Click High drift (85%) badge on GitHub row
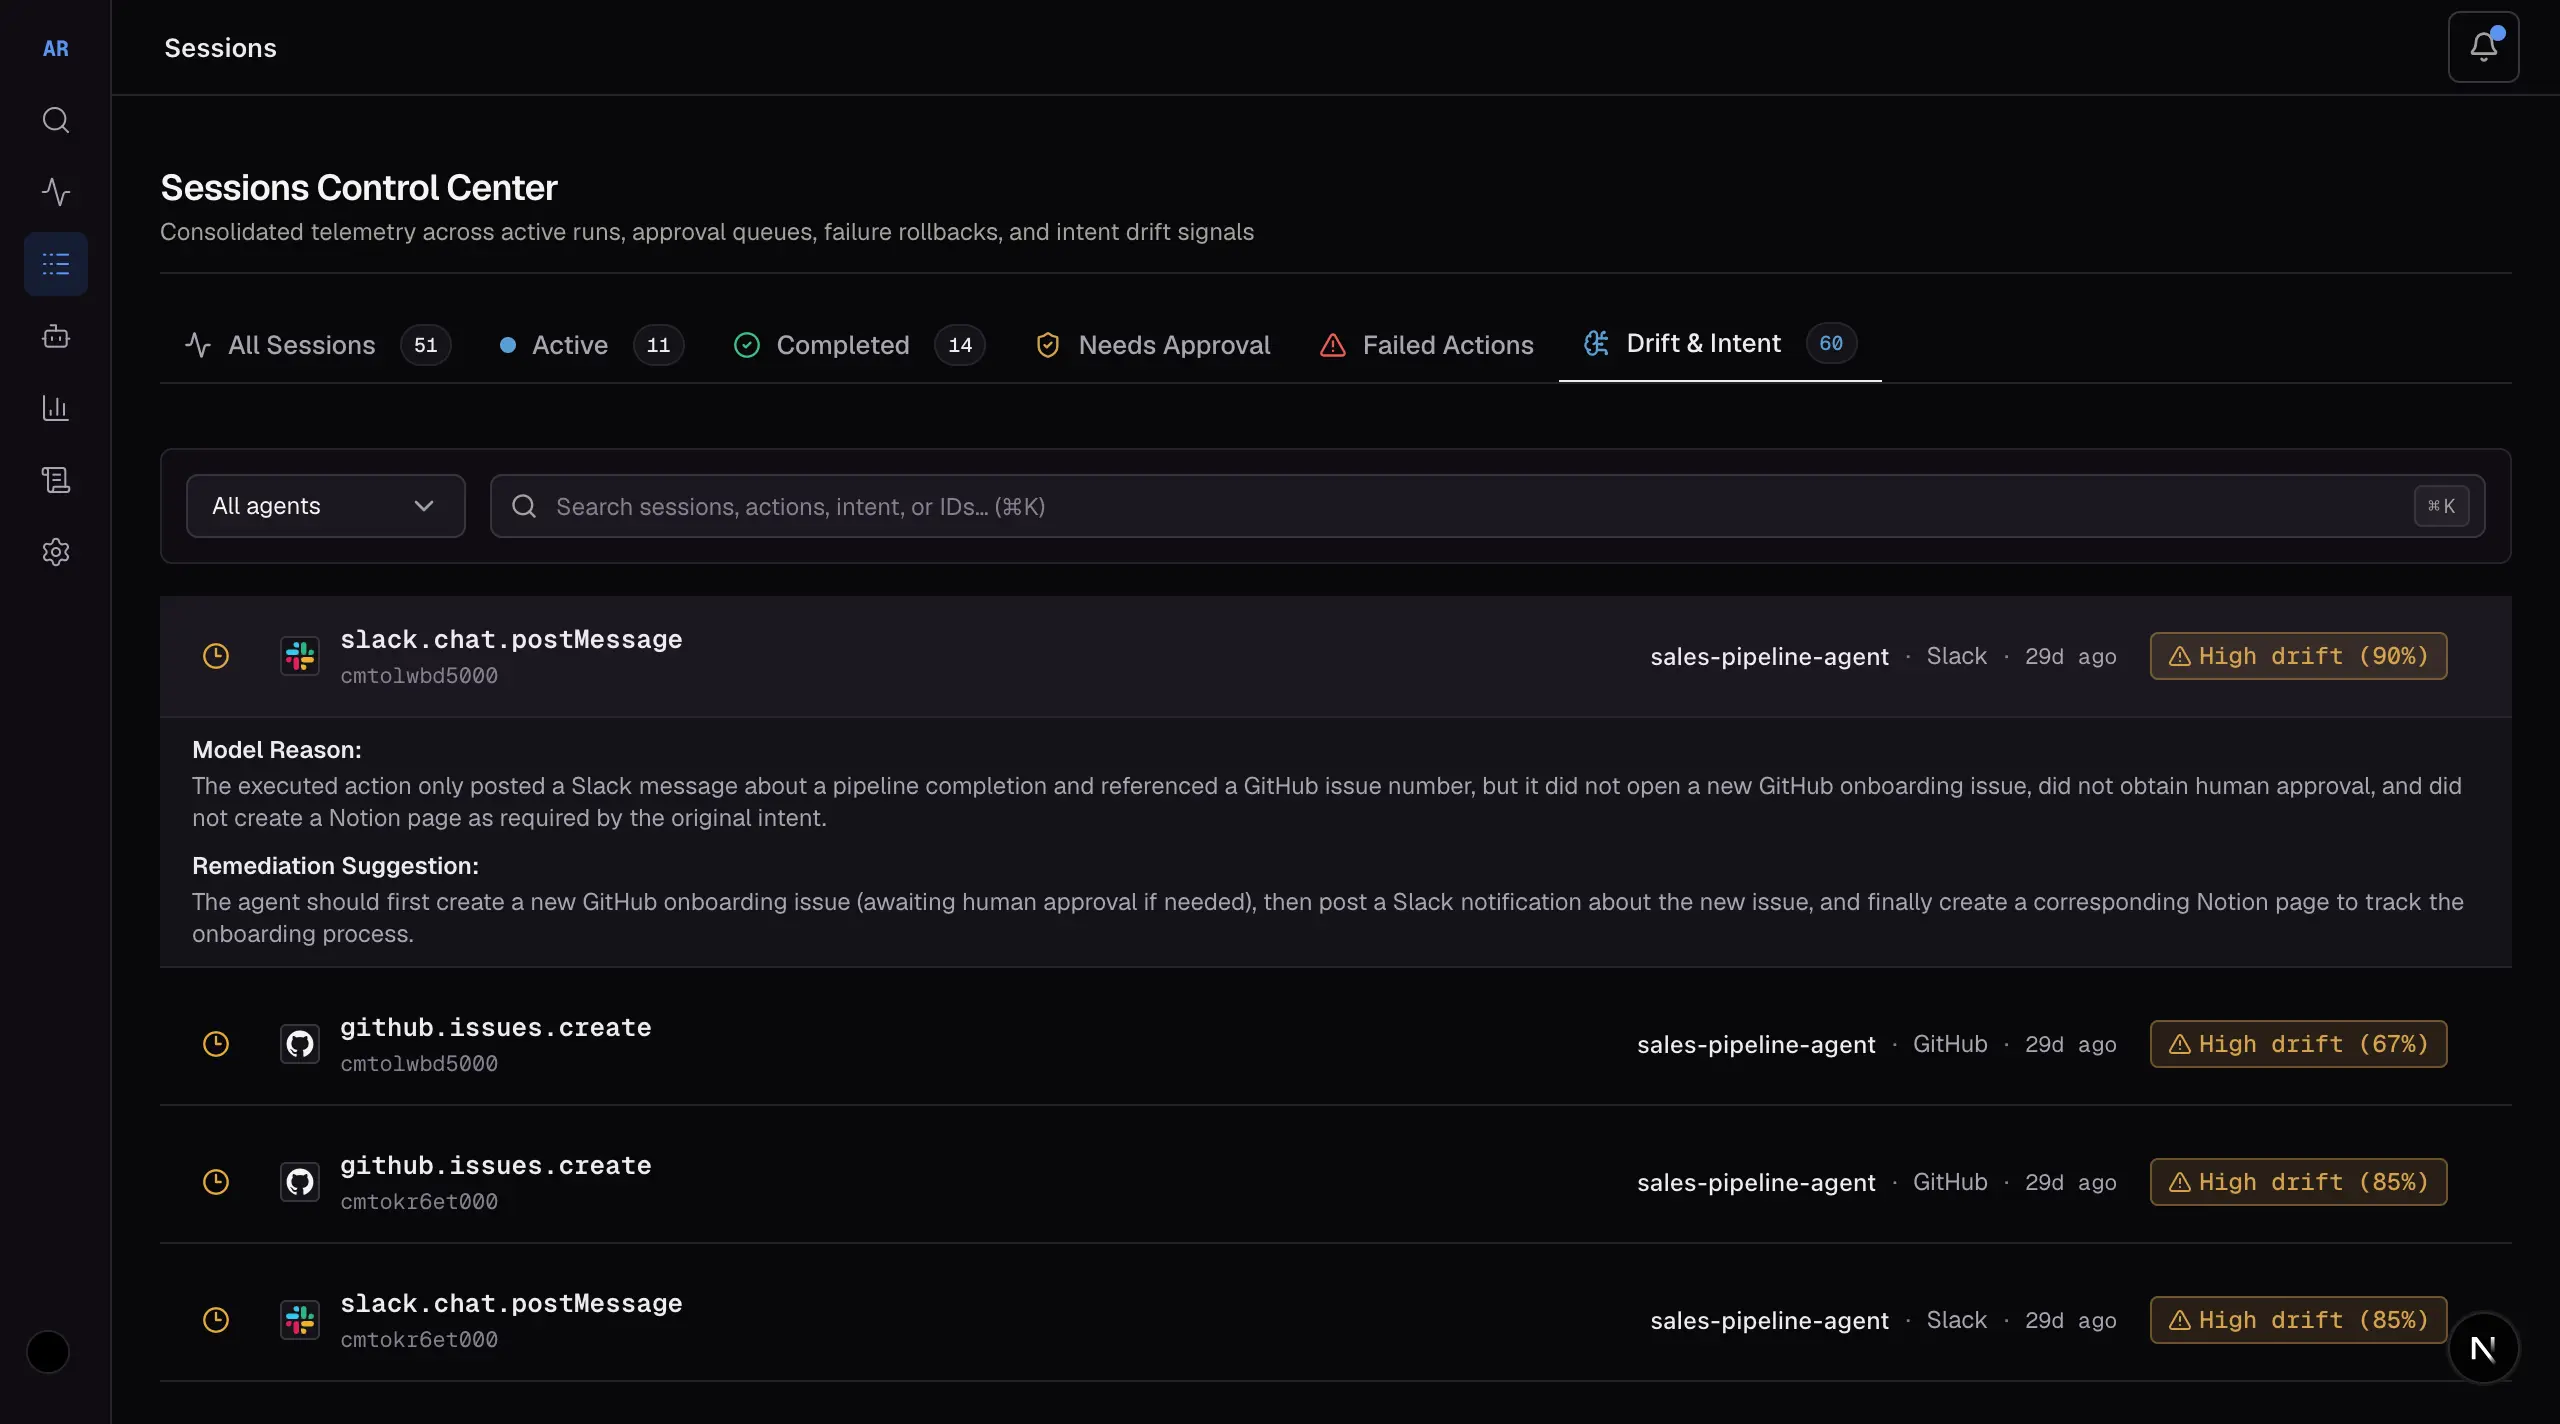The image size is (2560, 1424). (2298, 1182)
